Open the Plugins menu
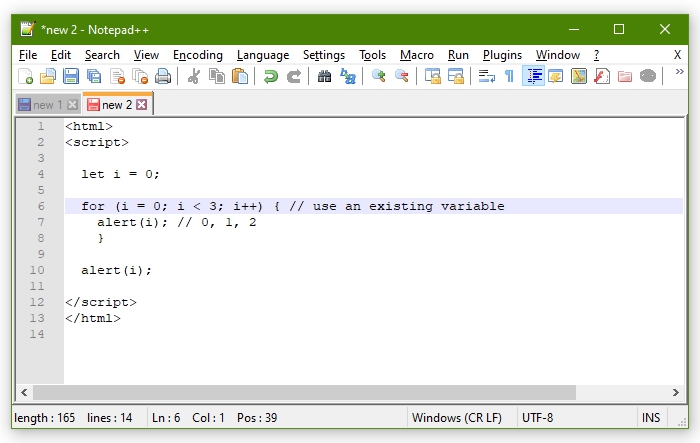 point(502,55)
